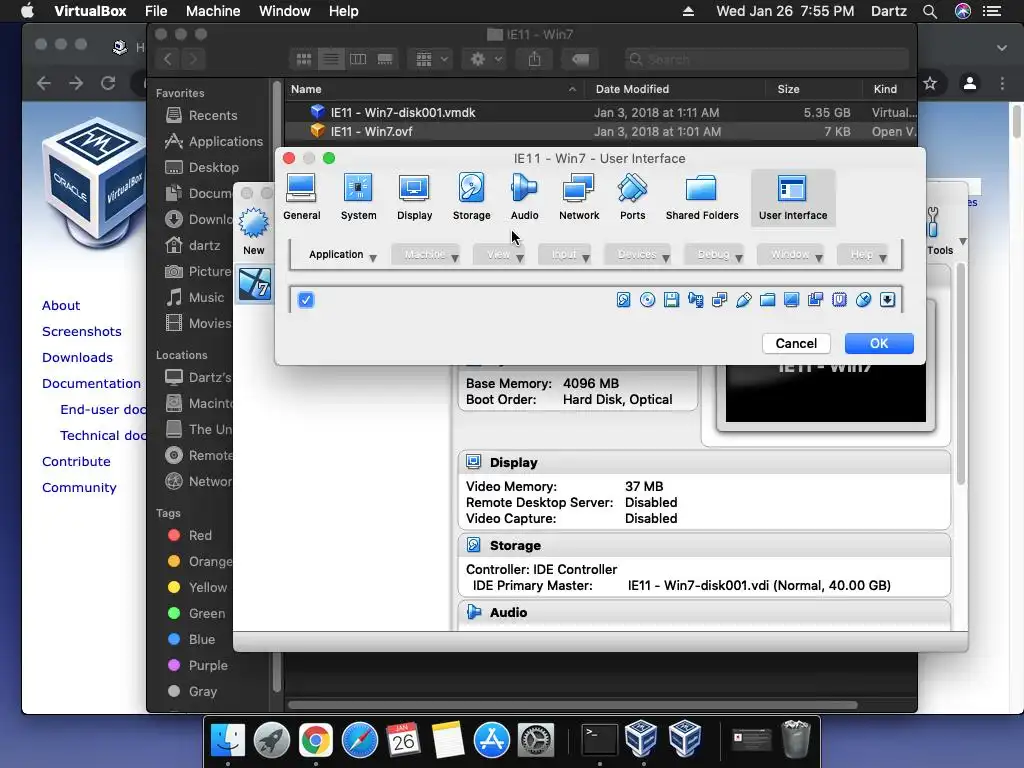The width and height of the screenshot is (1024, 768).
Task: Switch Finder to gallery view
Action: pyautogui.click(x=385, y=59)
